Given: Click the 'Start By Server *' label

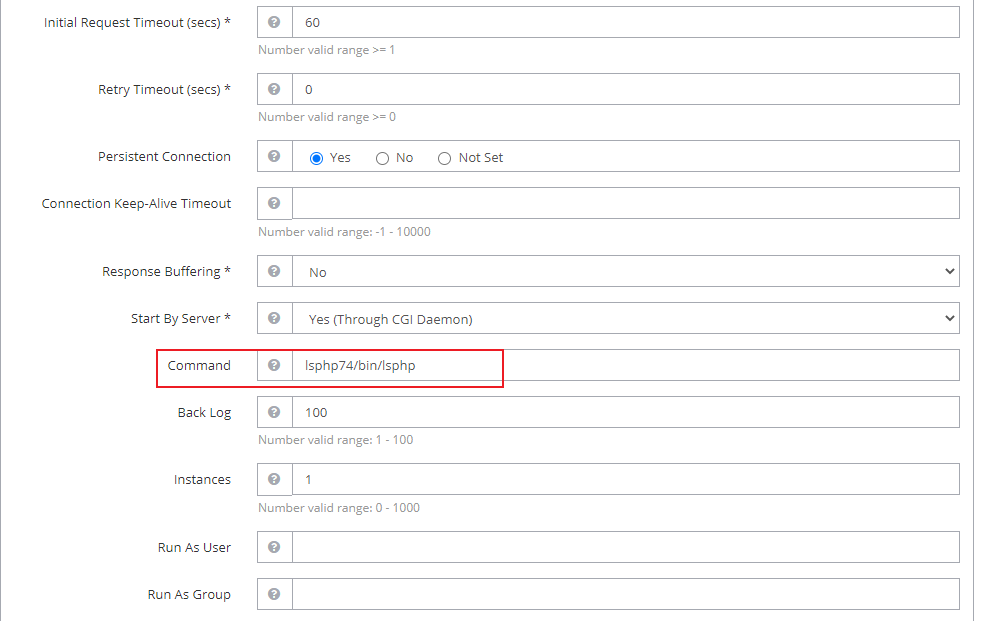Looking at the screenshot, I should pos(181,319).
